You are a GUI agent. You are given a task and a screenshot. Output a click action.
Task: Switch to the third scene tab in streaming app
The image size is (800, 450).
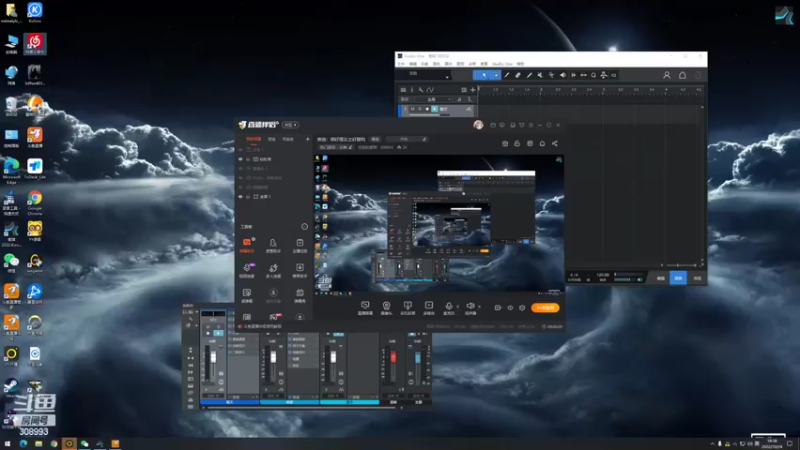coord(288,139)
